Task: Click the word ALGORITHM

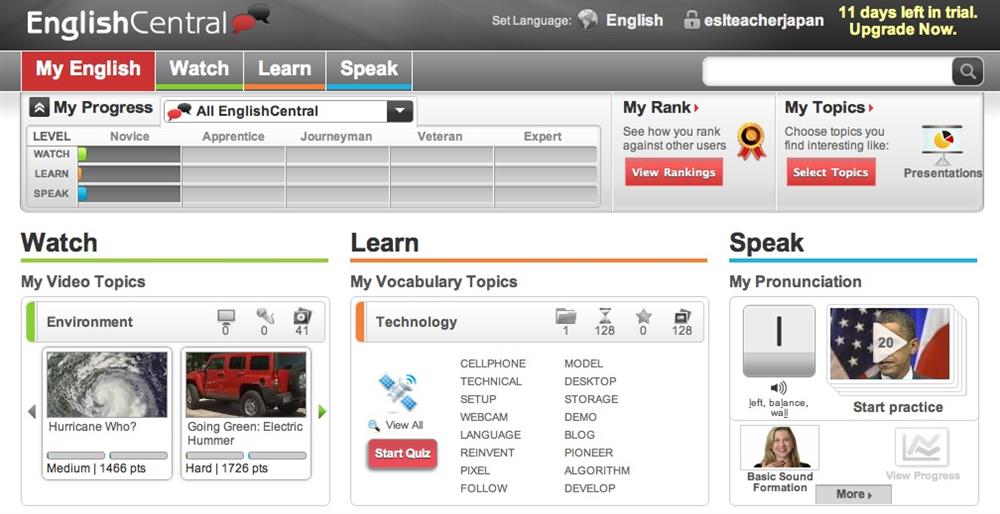Action: click(597, 471)
